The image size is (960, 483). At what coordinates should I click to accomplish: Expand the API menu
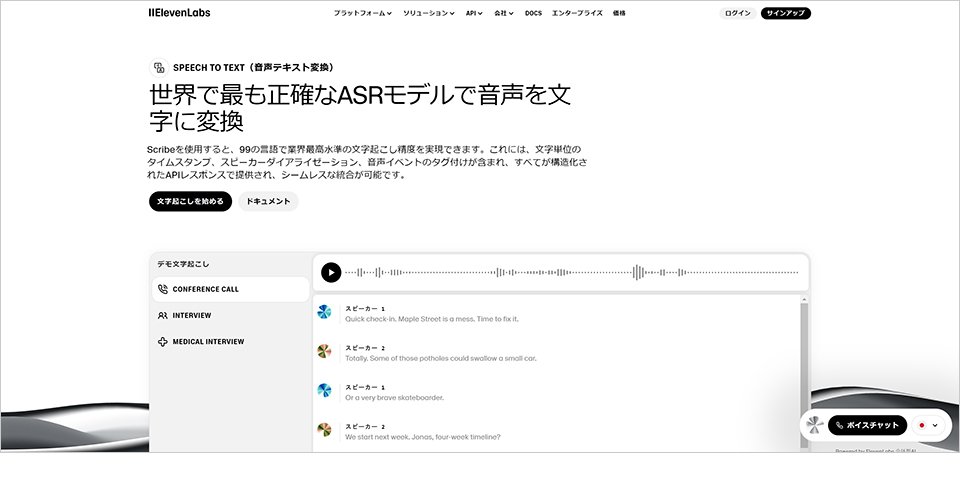[474, 13]
